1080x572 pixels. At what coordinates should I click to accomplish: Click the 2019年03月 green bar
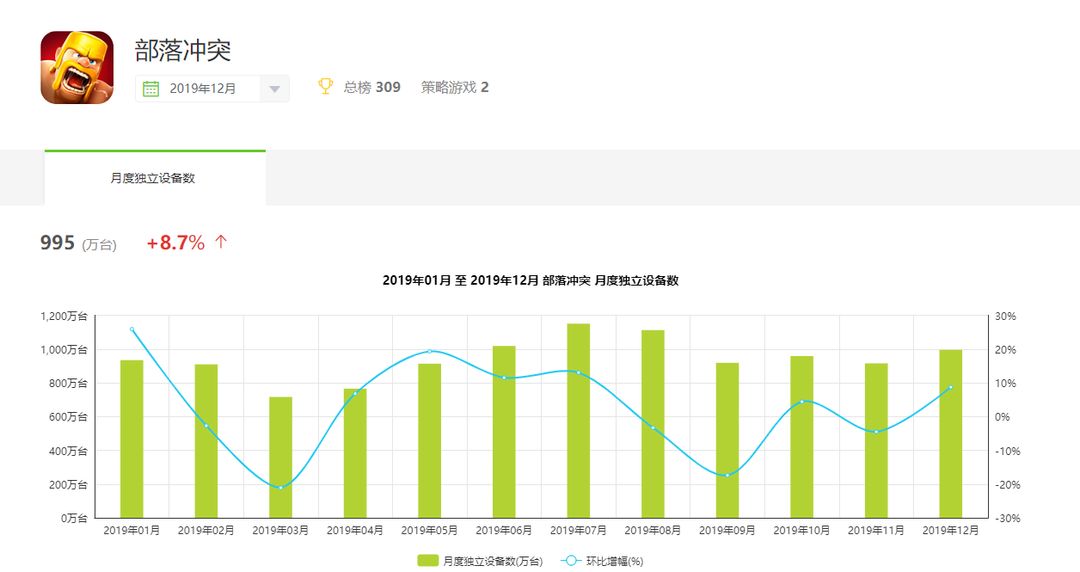(x=280, y=458)
